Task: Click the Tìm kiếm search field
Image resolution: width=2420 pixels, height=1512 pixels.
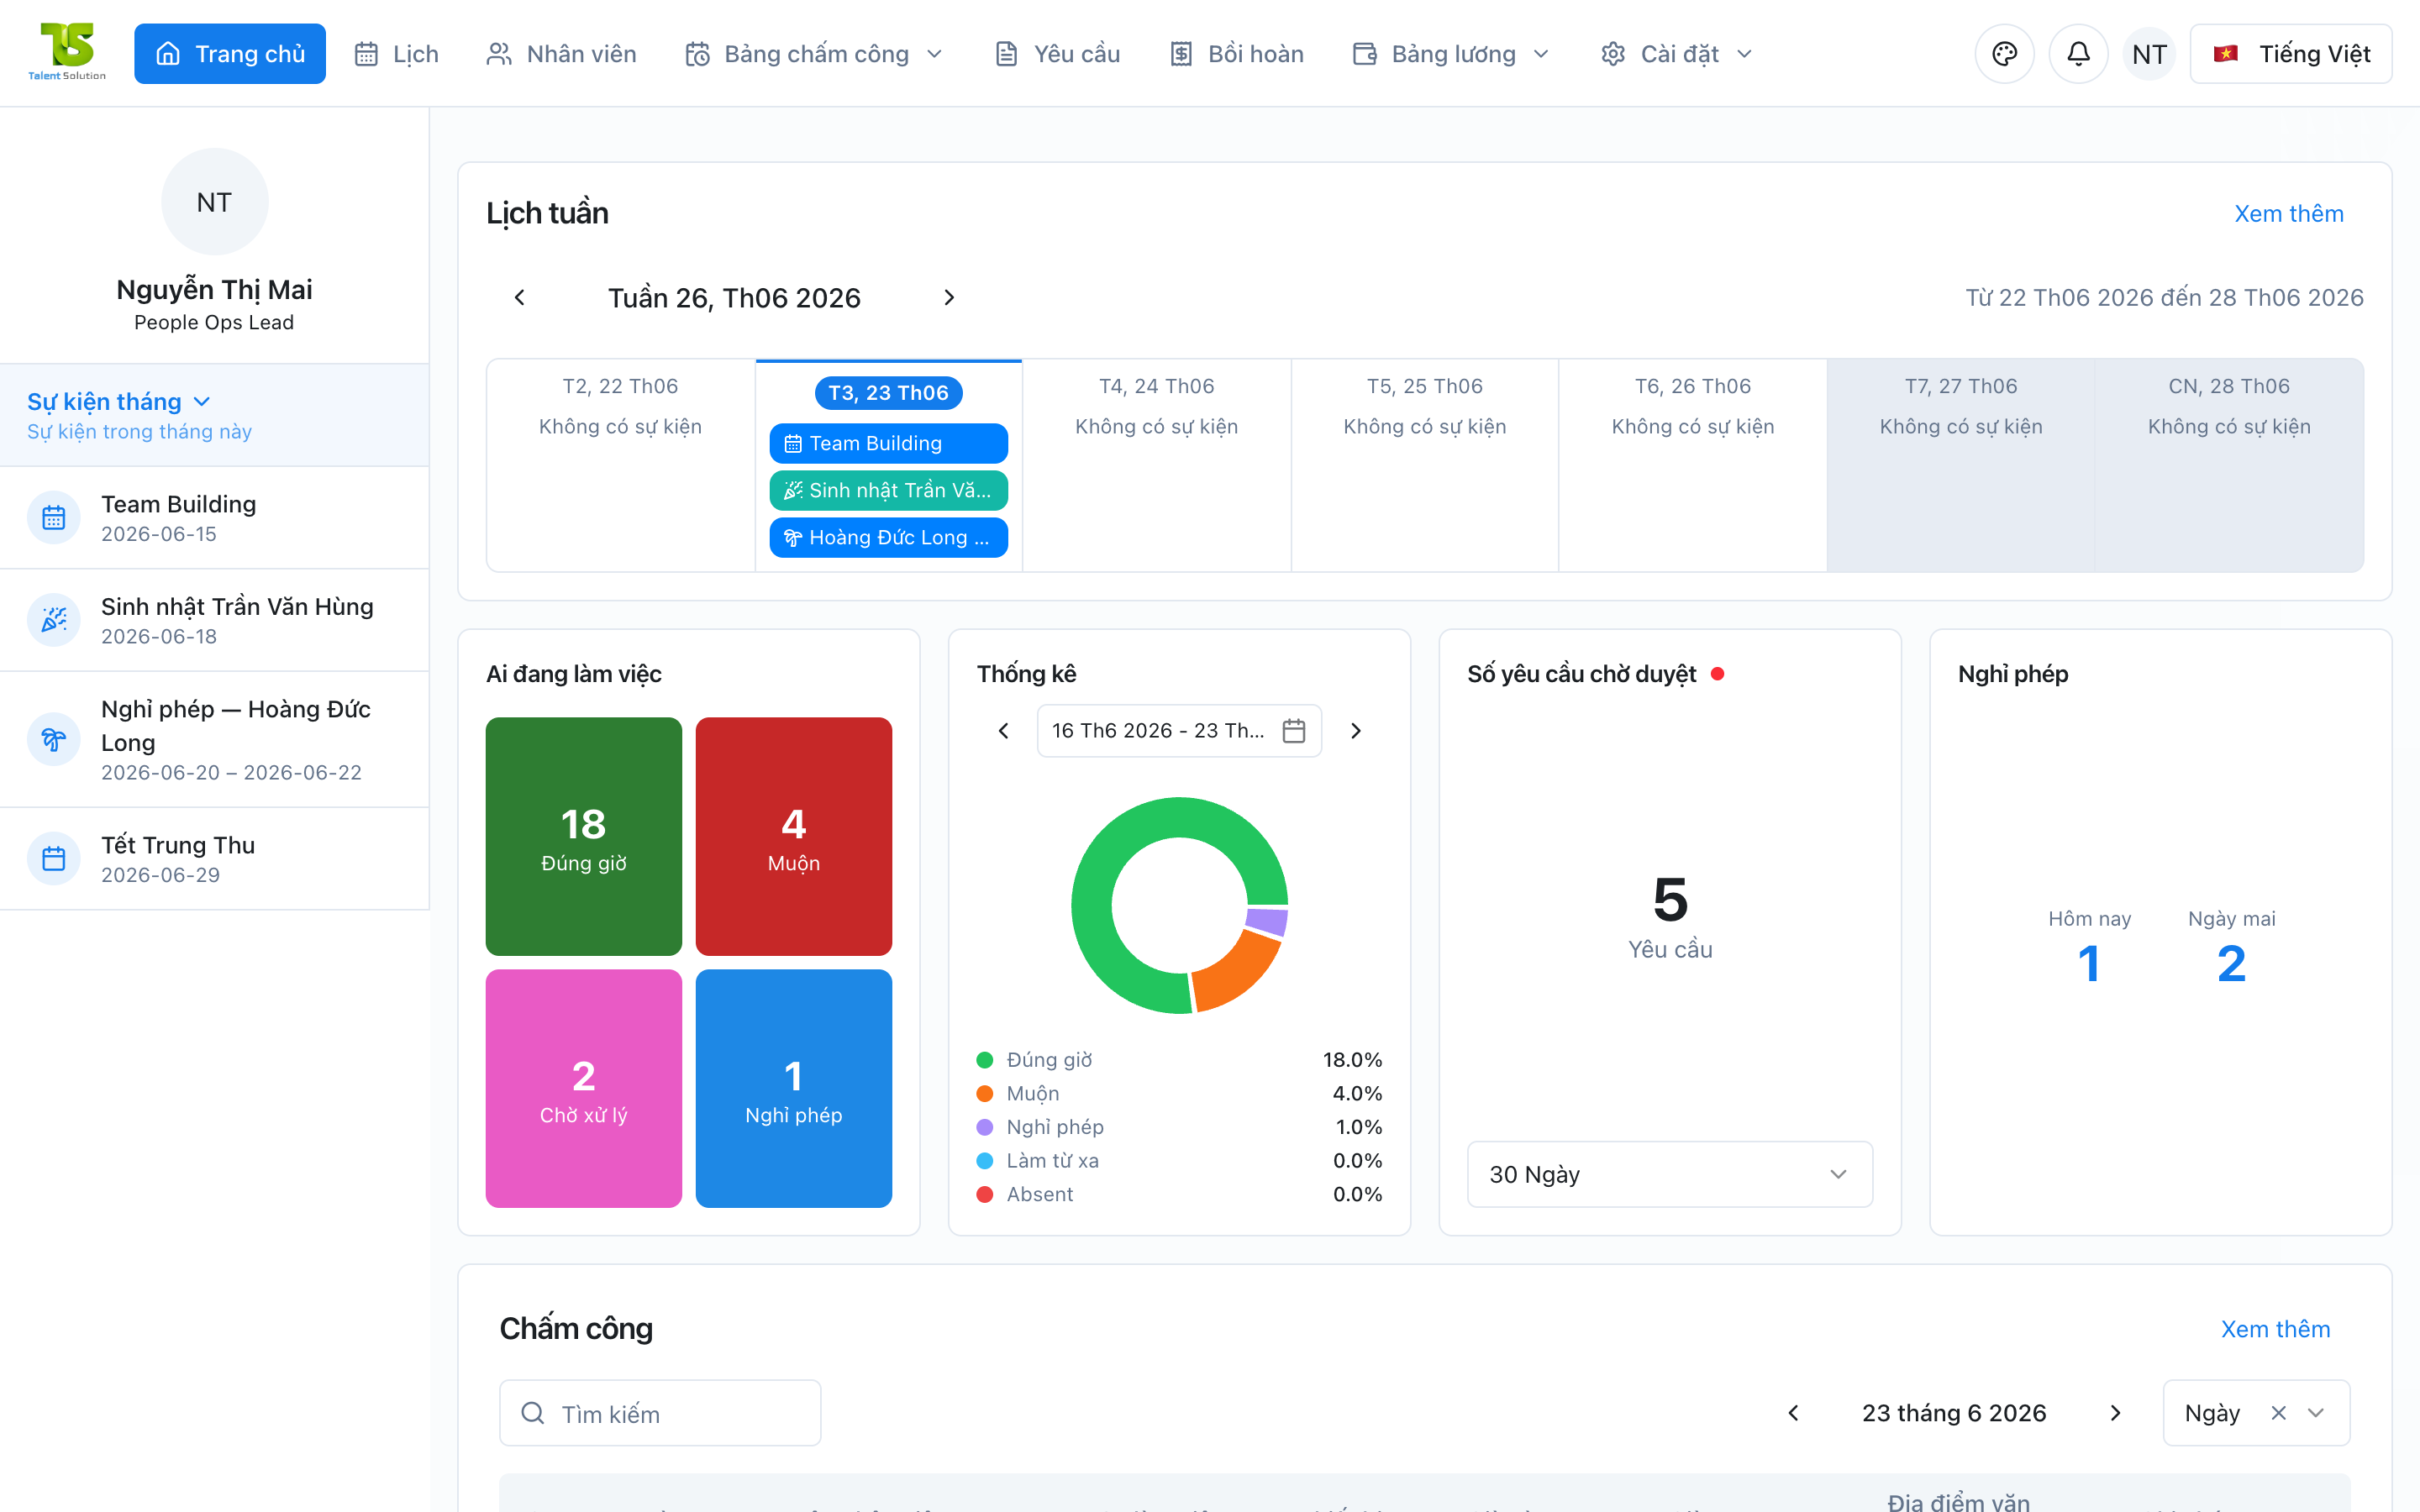Action: (x=660, y=1413)
